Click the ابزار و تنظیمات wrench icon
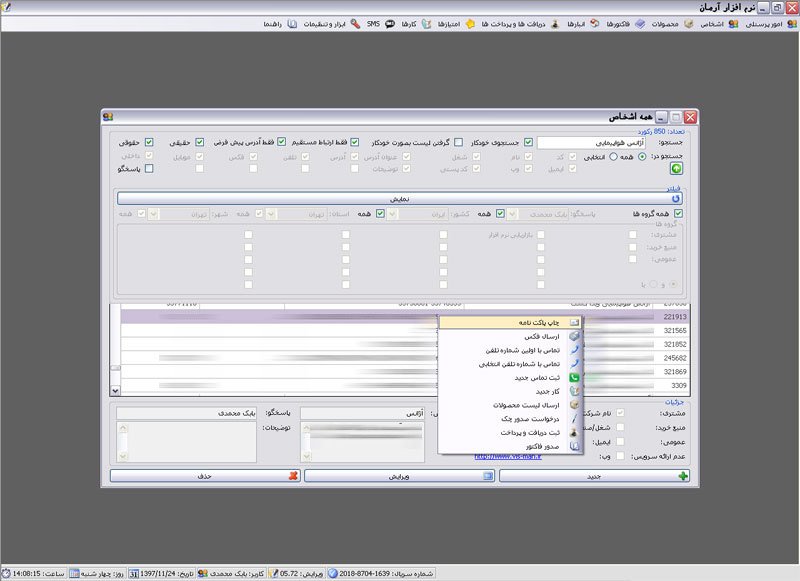The height and width of the screenshot is (581, 800). [355, 24]
